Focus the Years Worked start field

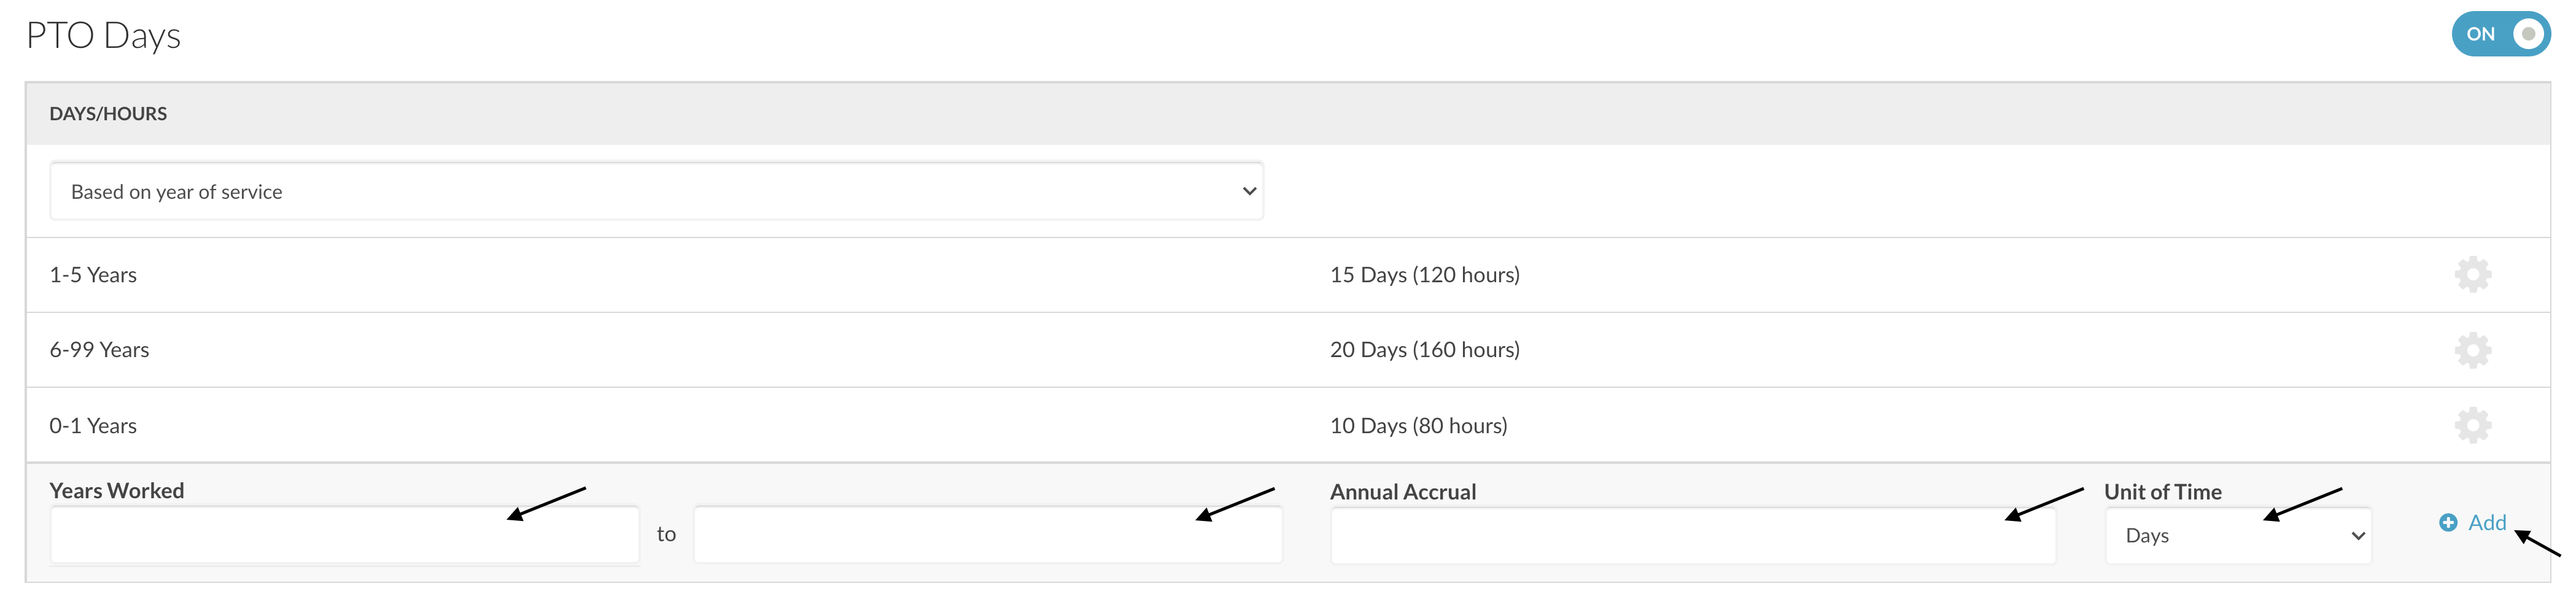(344, 535)
